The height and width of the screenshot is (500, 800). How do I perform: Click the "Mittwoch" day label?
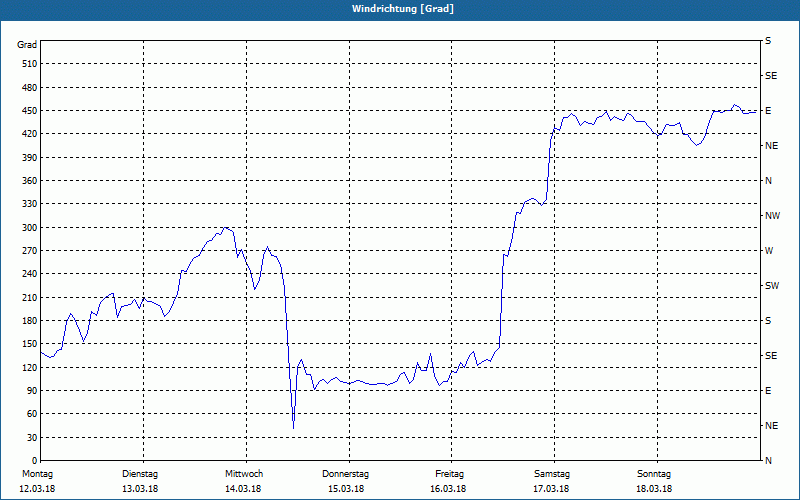coord(244,474)
